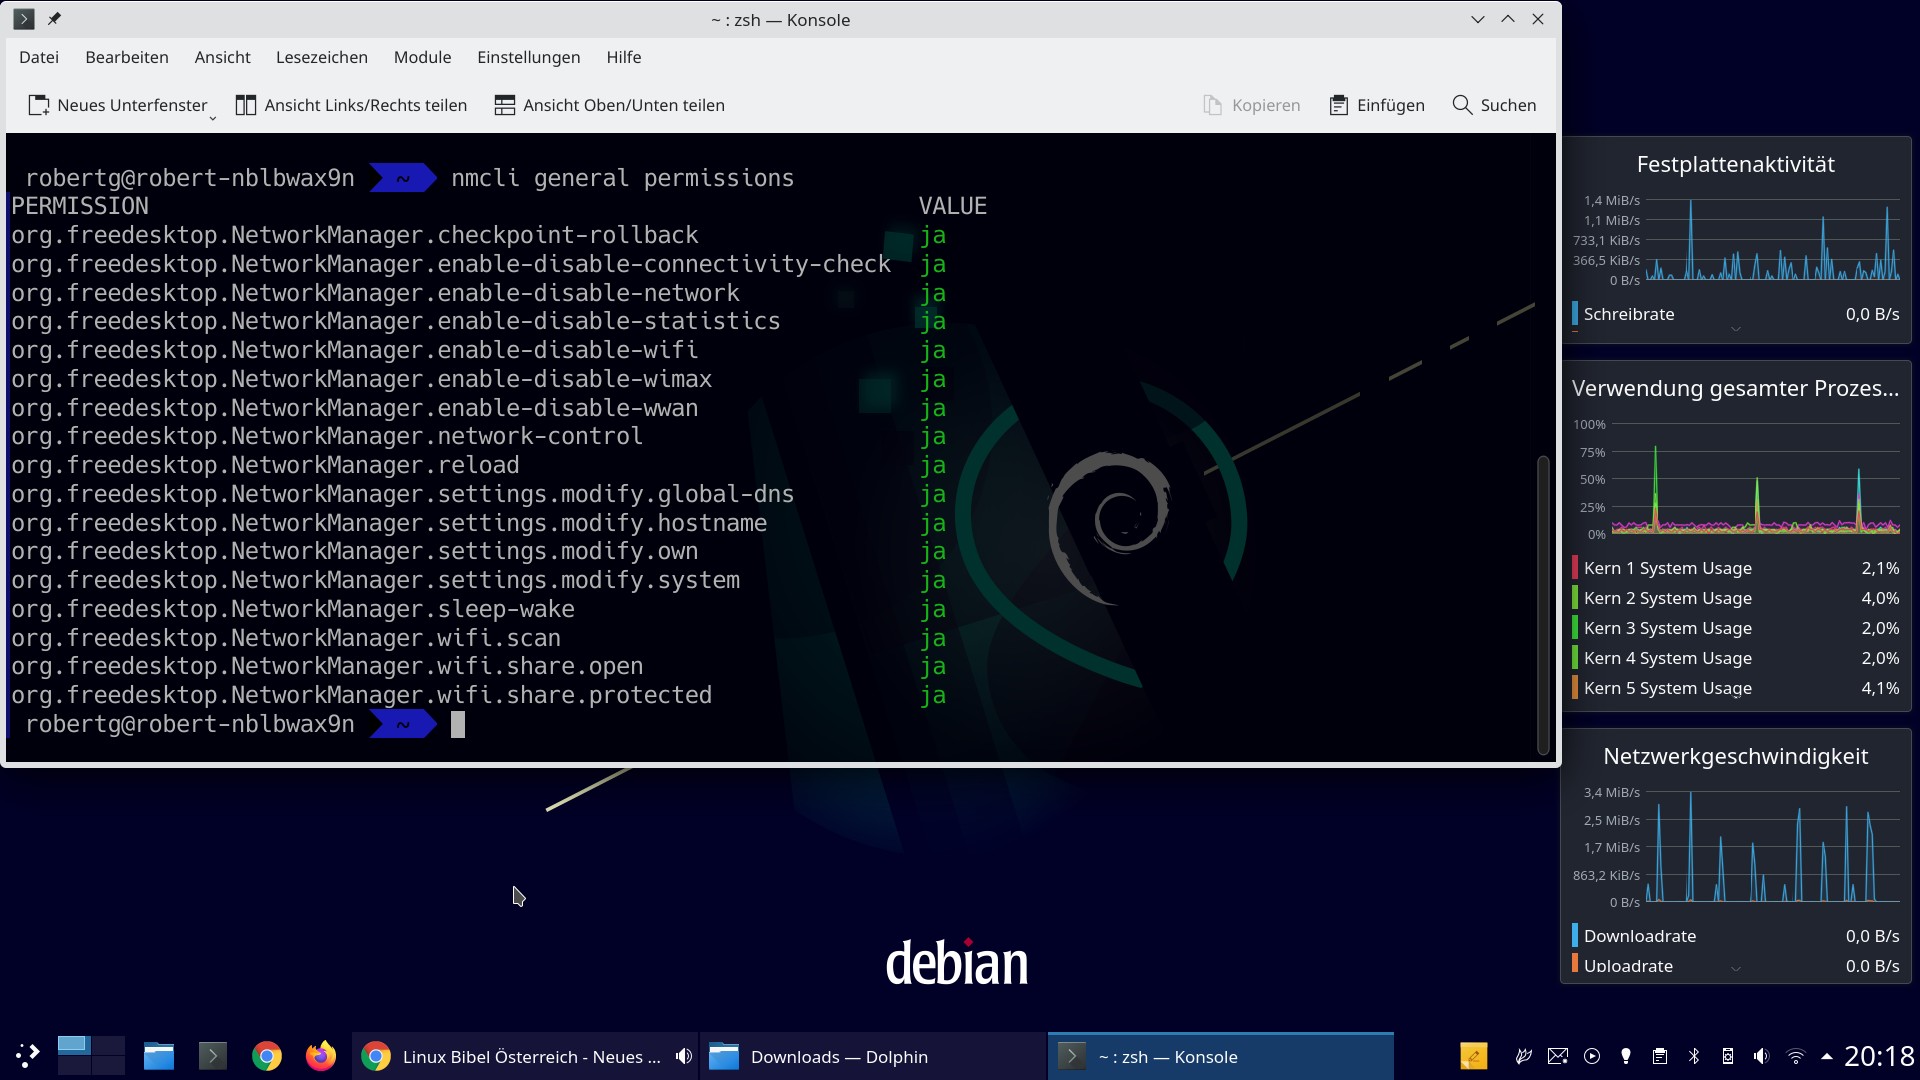This screenshot has width=1920, height=1080.
Task: Toggle the window pin in the titlebar
Action: pos(55,18)
